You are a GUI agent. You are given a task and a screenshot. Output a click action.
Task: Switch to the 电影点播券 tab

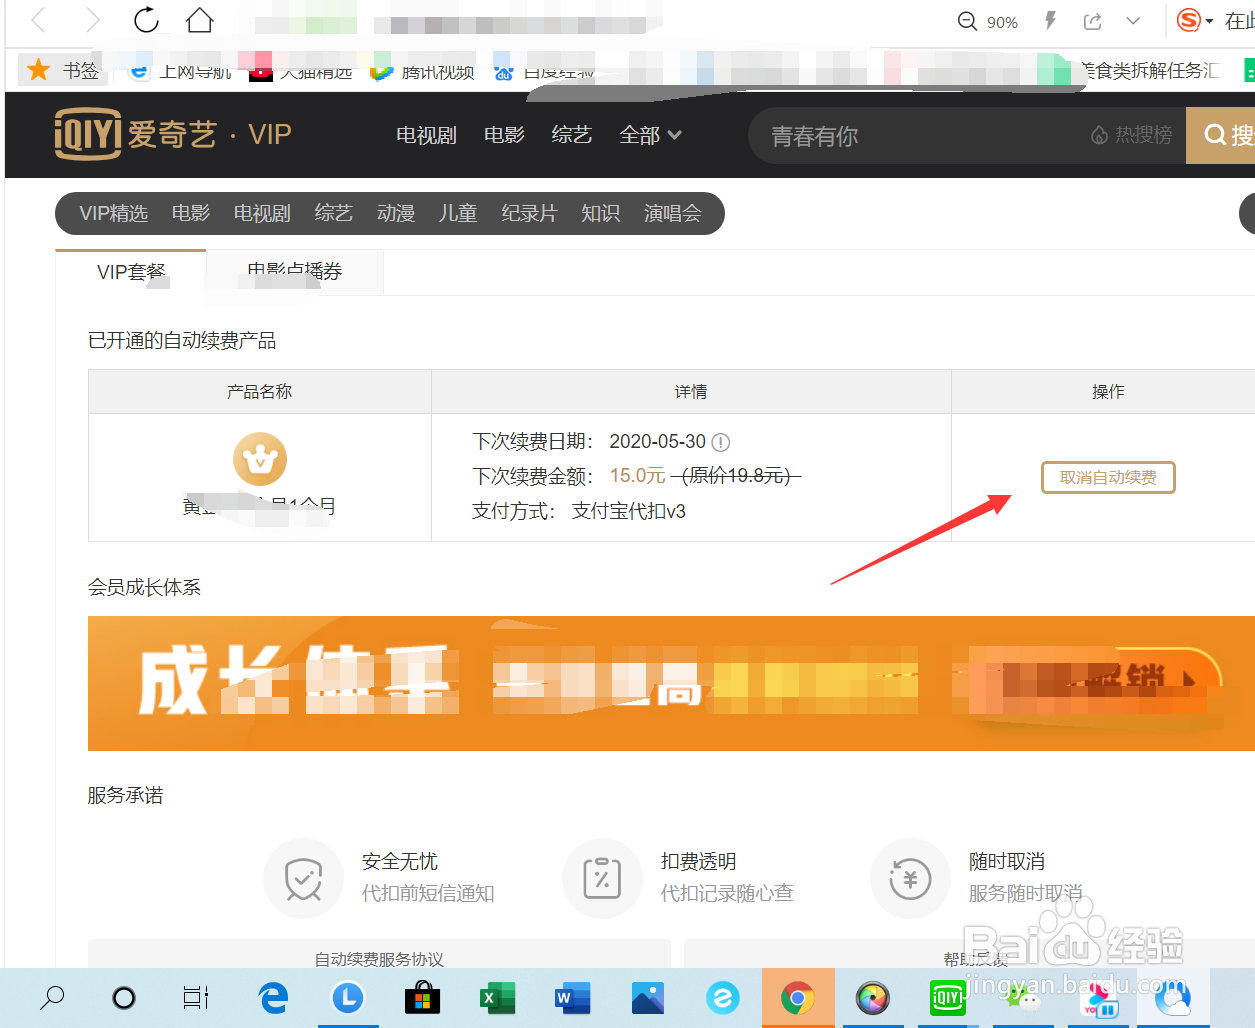(x=295, y=272)
